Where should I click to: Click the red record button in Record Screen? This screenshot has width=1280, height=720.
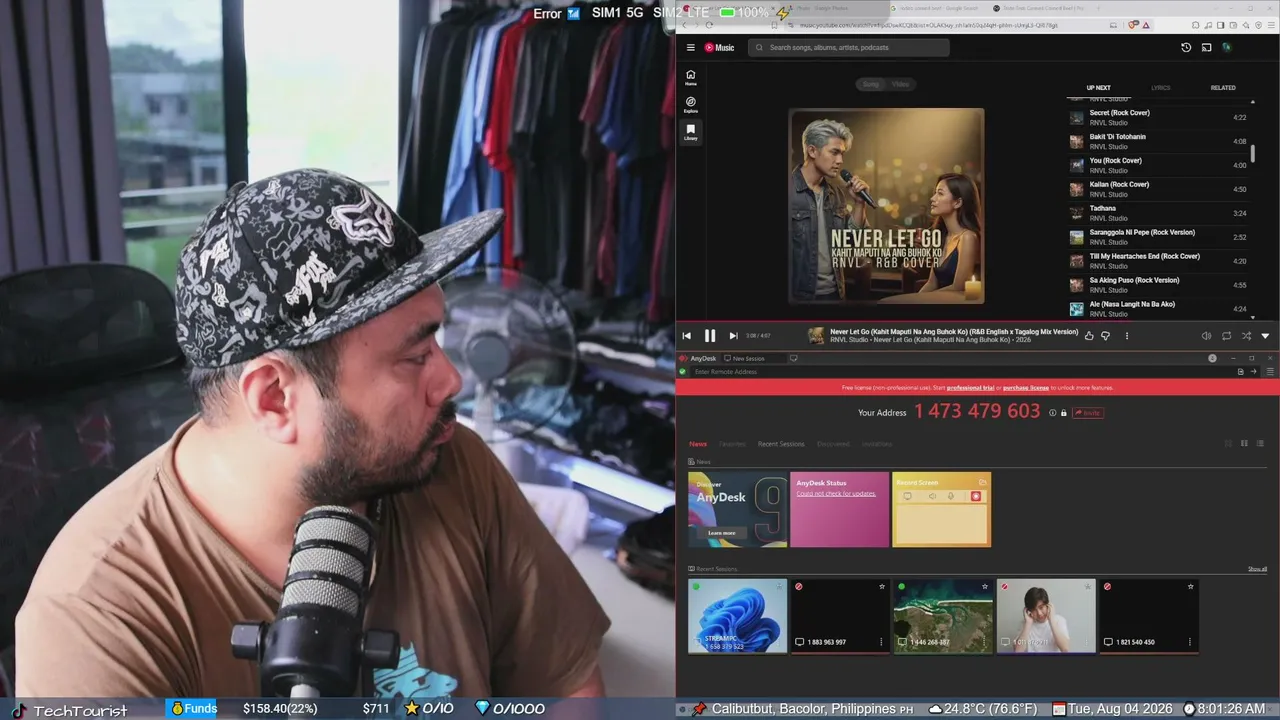point(976,496)
